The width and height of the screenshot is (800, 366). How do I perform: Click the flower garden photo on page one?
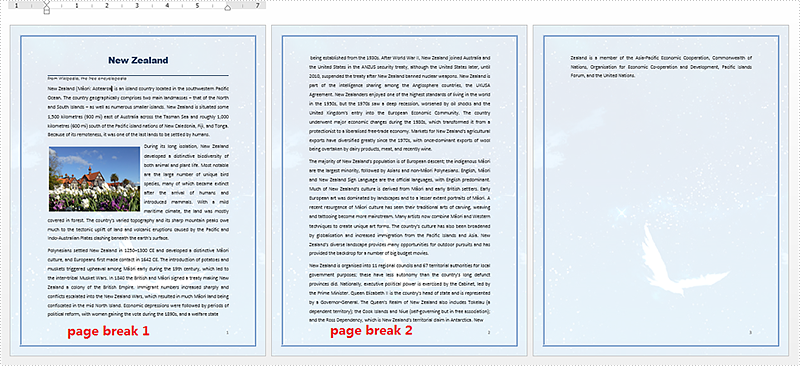pos(94,179)
